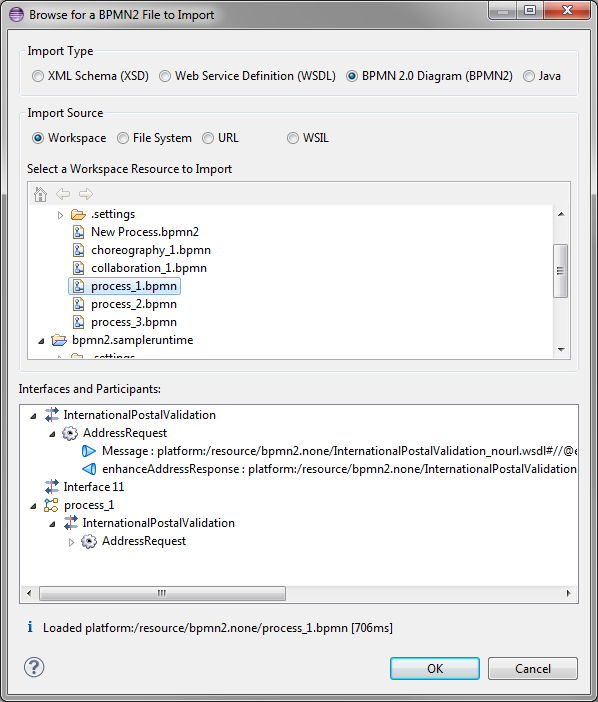Viewport: 598px width, 702px height.
Task: Collapse the bpmn2.sampleruntime project
Action: 41,341
